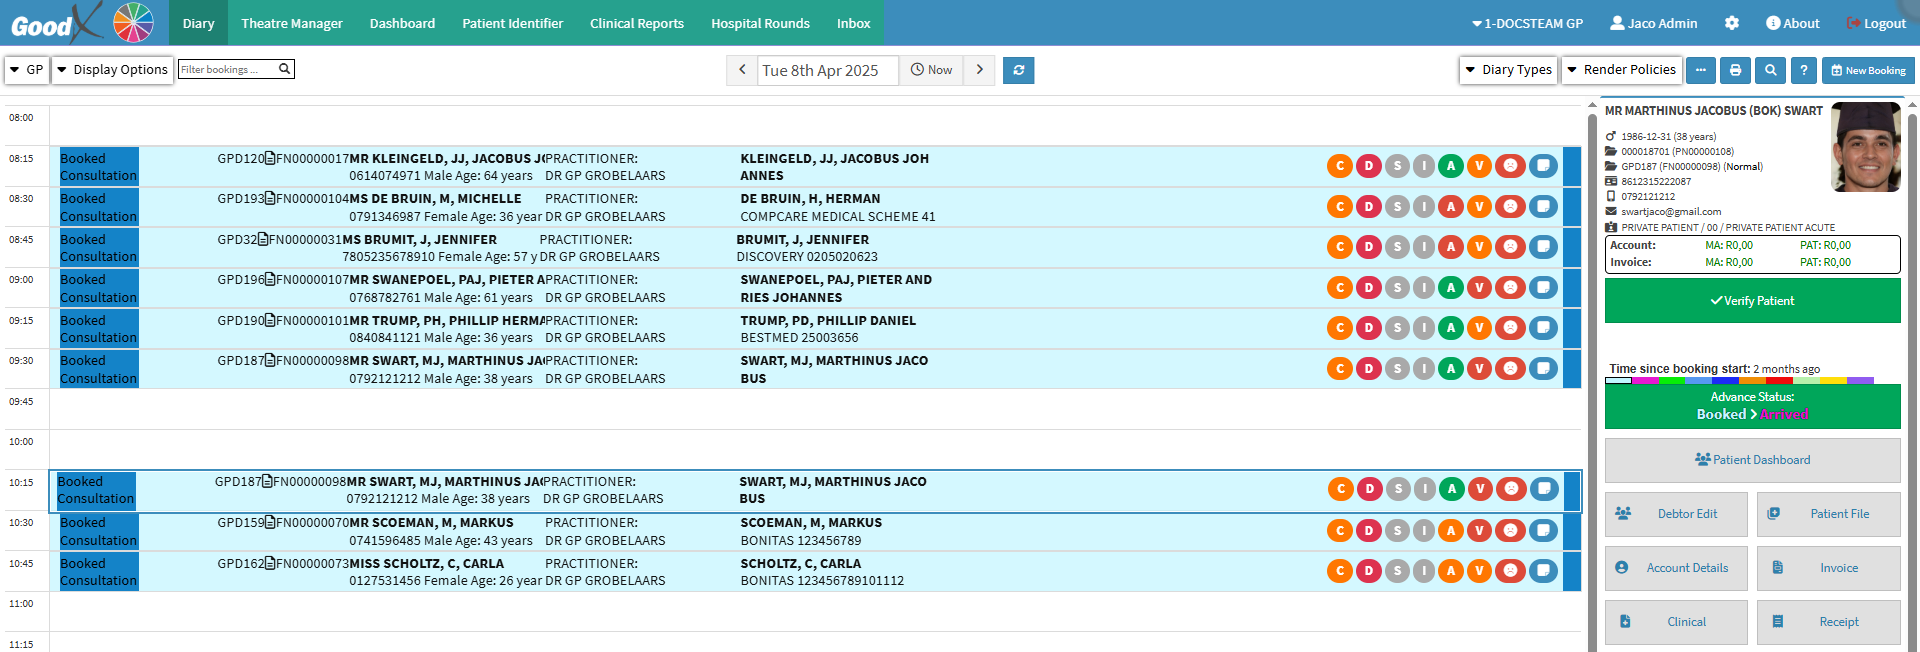Refresh the diary with the reload icon
Image resolution: width=1920 pixels, height=652 pixels.
[1018, 70]
